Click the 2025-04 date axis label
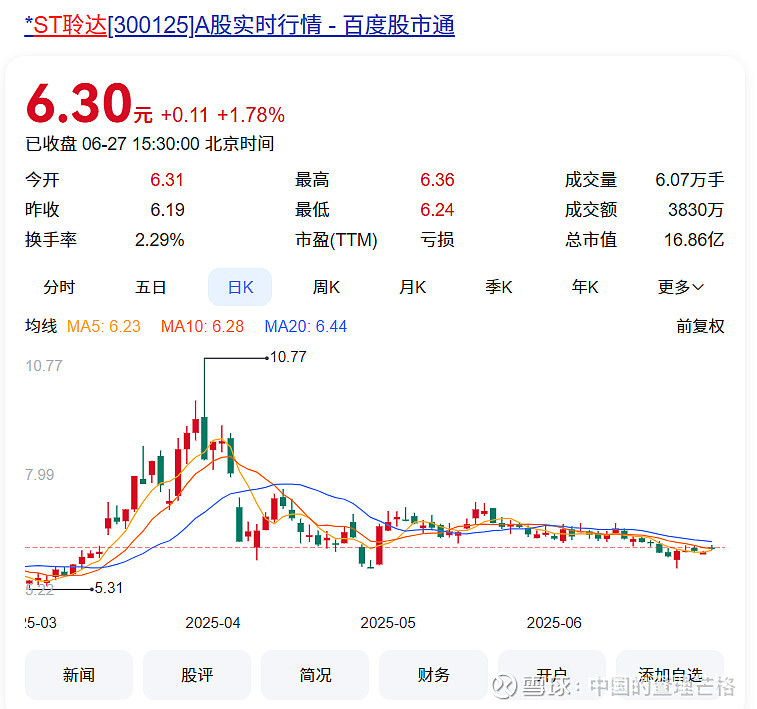The width and height of the screenshot is (757, 709). coord(213,623)
